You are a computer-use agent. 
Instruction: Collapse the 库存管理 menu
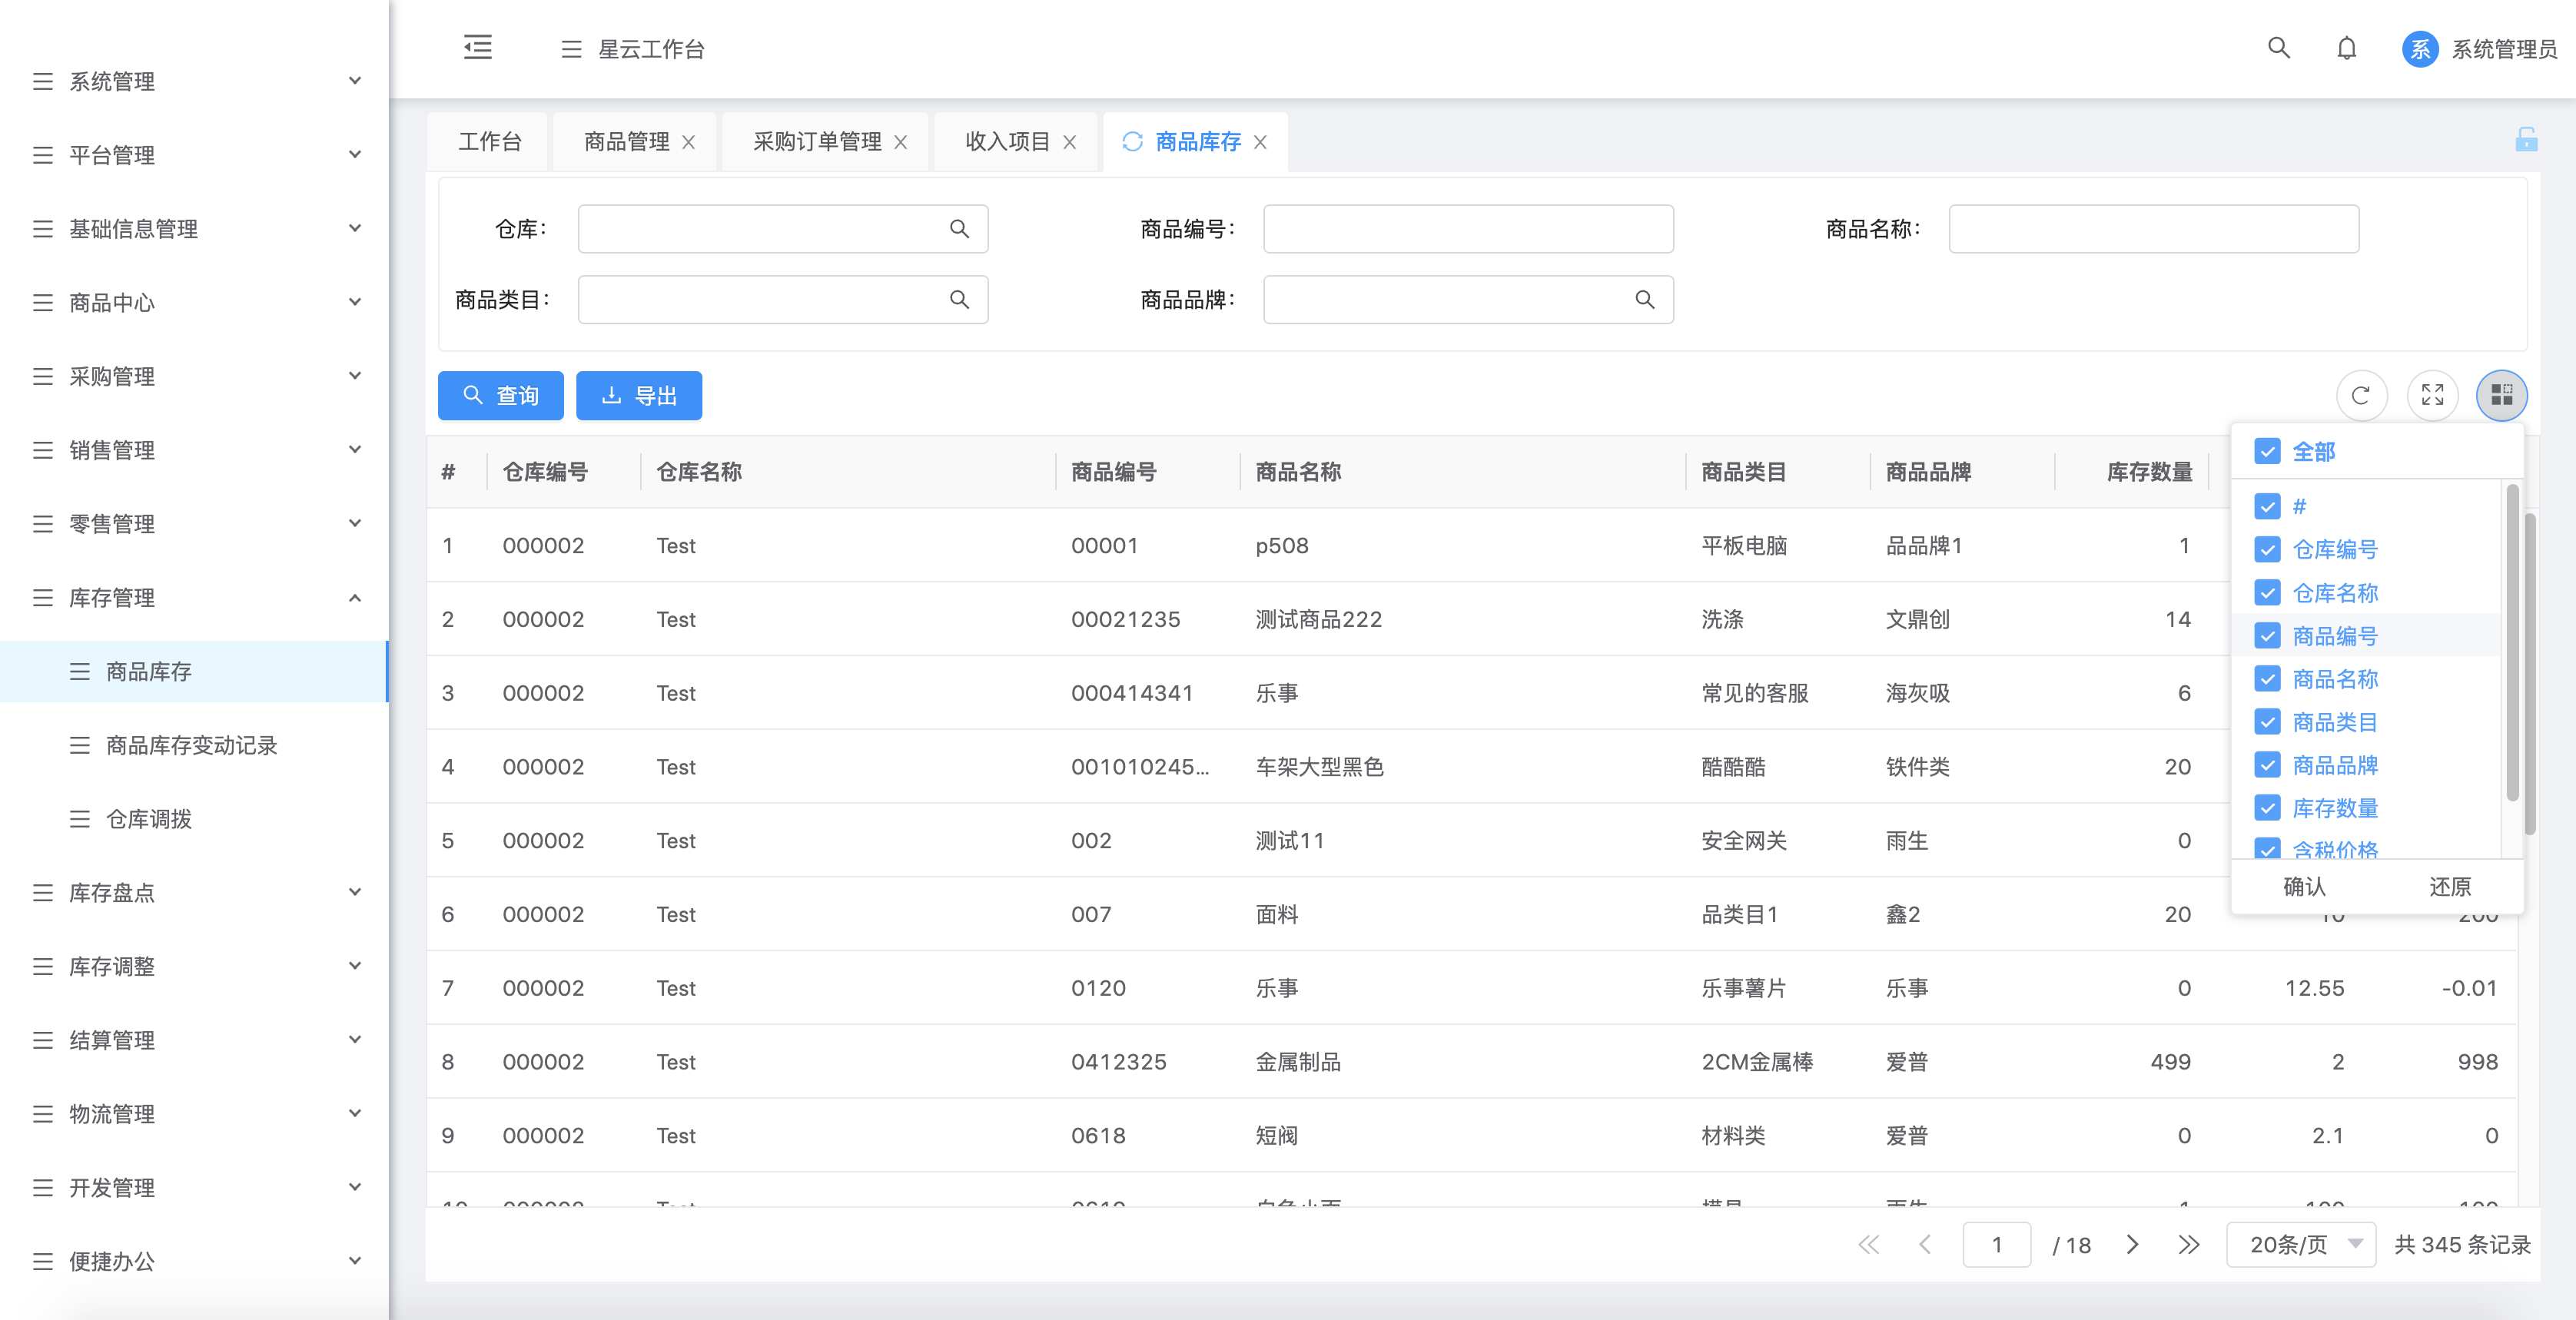194,598
